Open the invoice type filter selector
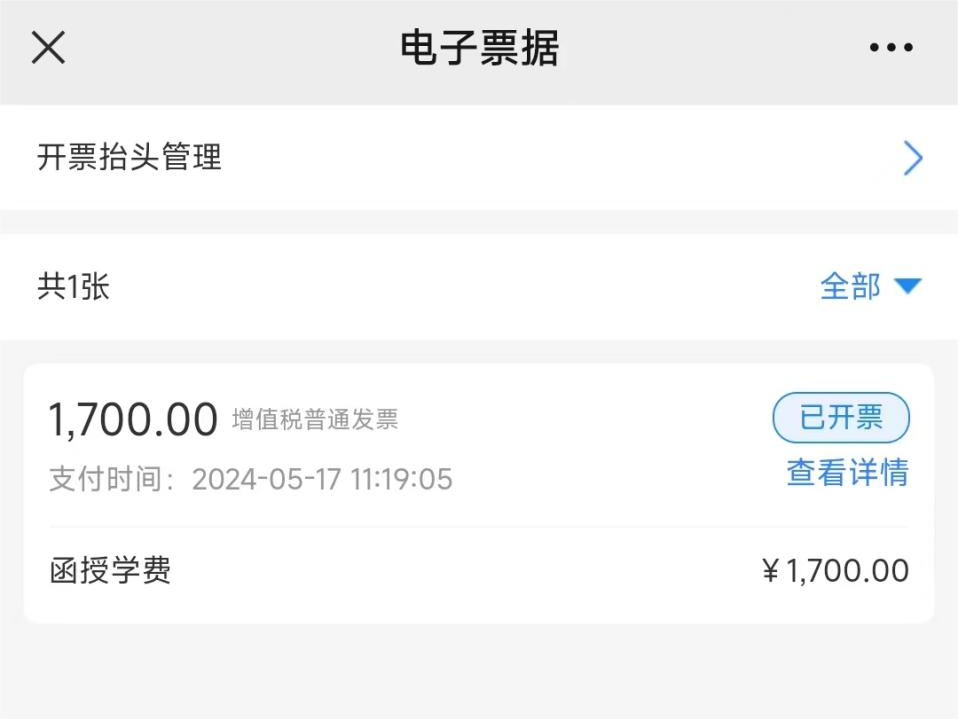Screen dimensions: 958x719 [871, 286]
